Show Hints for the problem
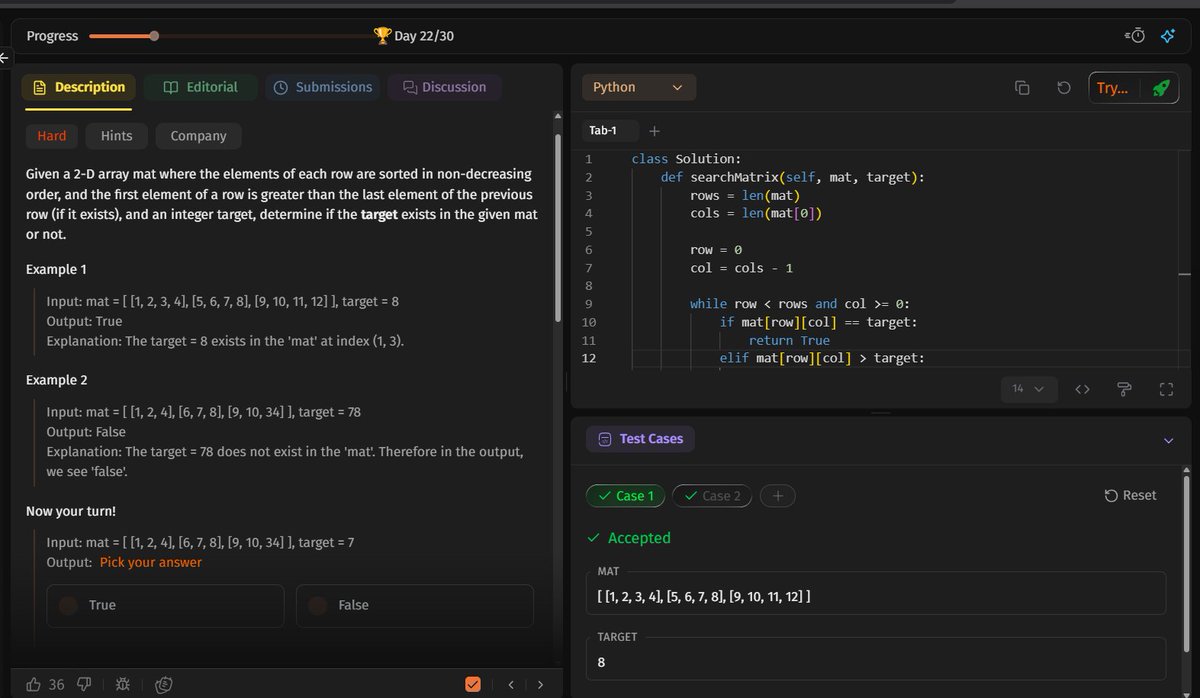This screenshot has height=698, width=1200. coord(116,136)
